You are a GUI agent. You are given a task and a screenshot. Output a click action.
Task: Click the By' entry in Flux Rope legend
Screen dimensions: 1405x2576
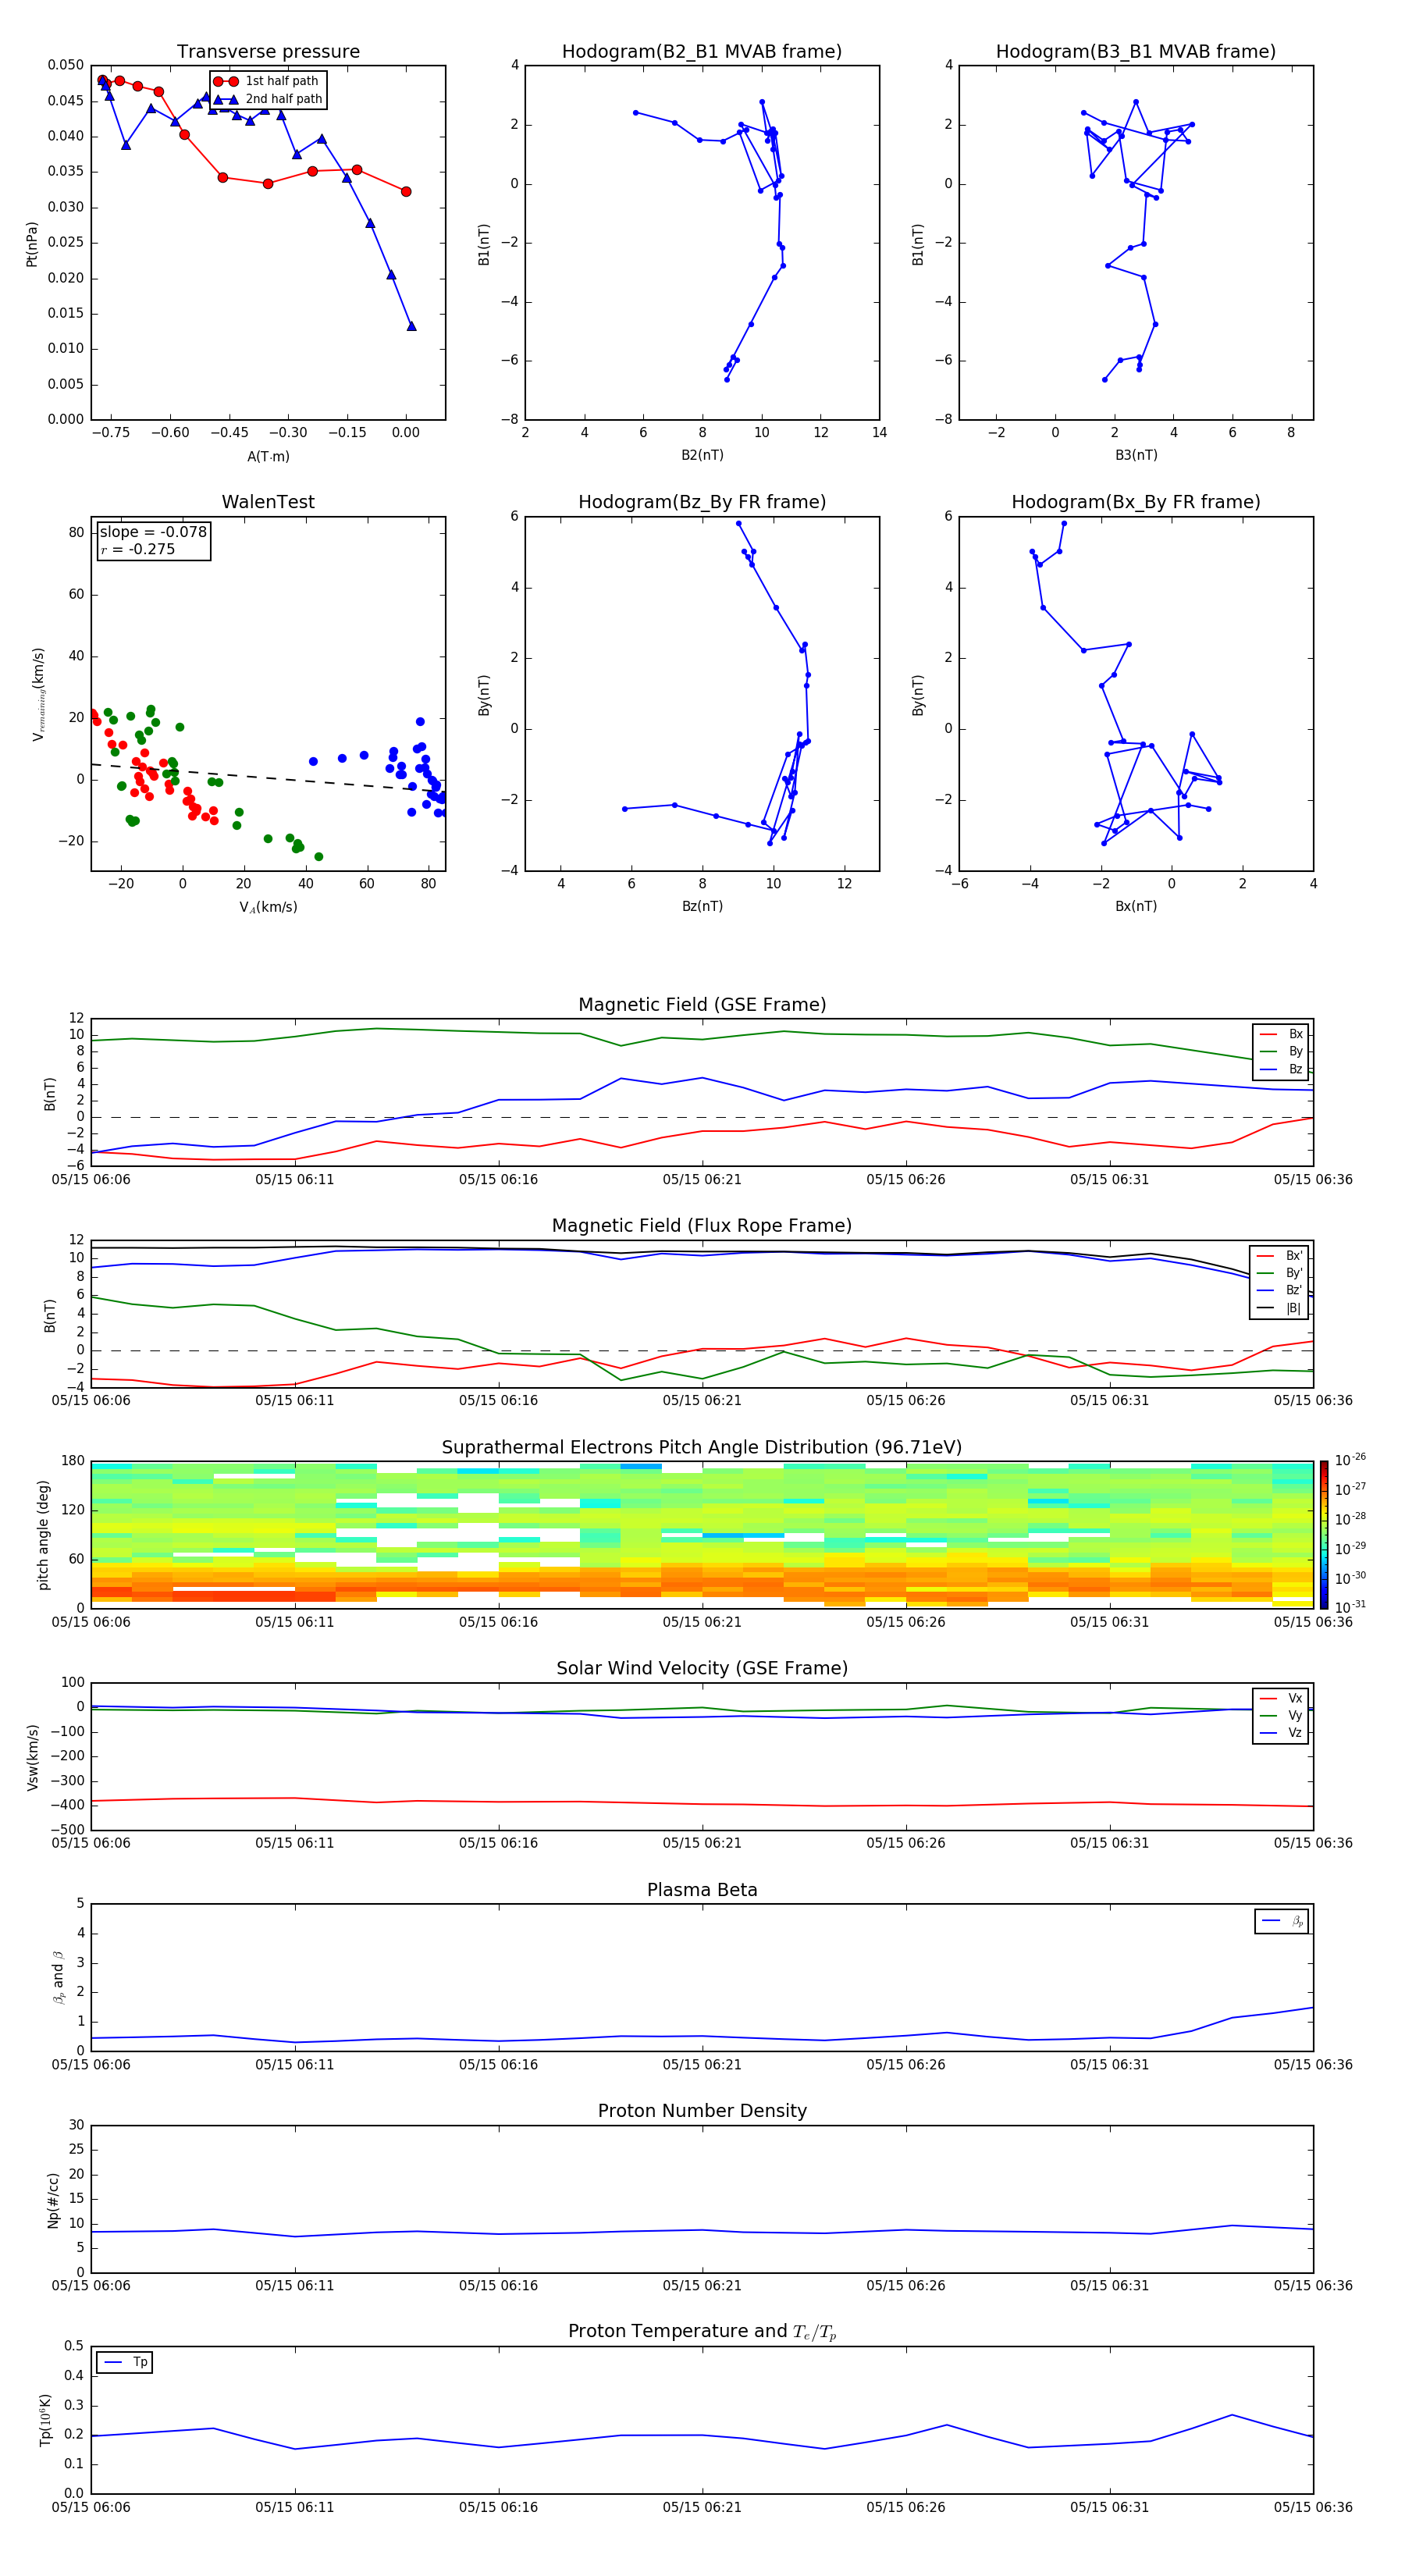click(x=1279, y=1273)
